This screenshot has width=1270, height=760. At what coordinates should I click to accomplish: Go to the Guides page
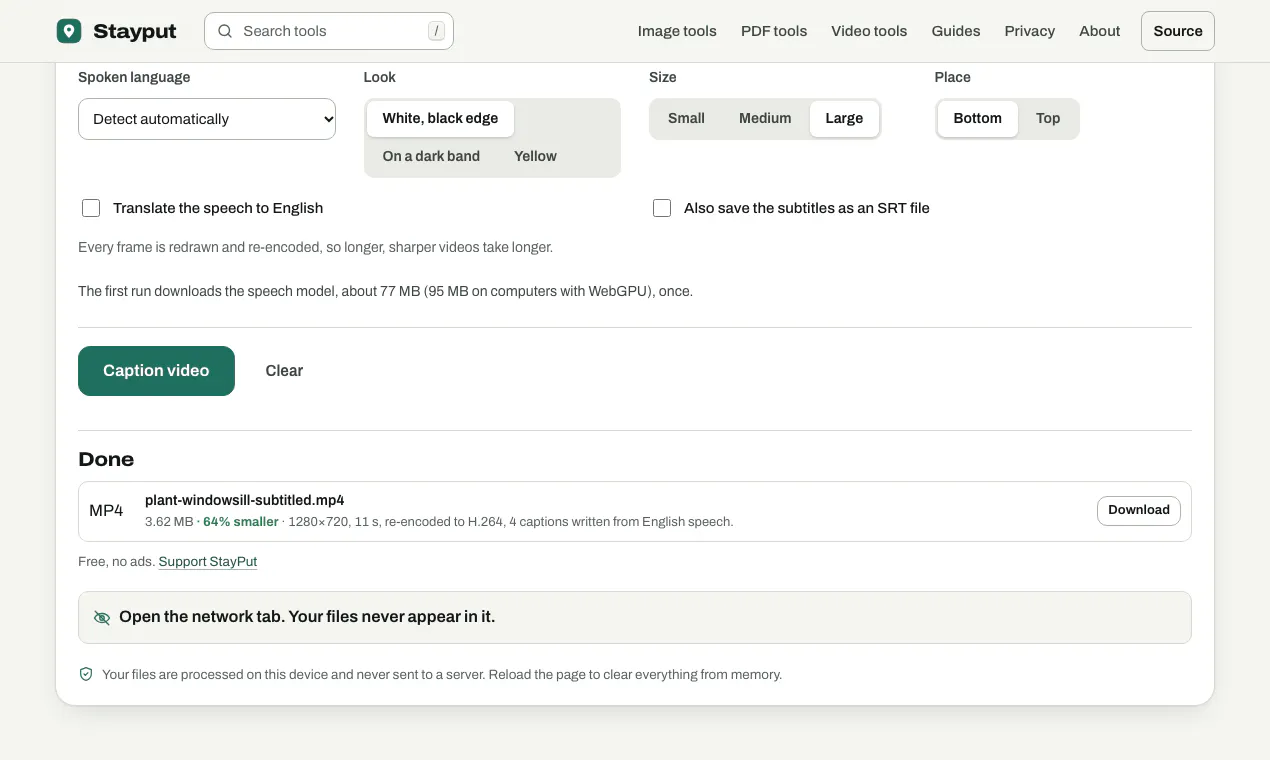(x=956, y=31)
